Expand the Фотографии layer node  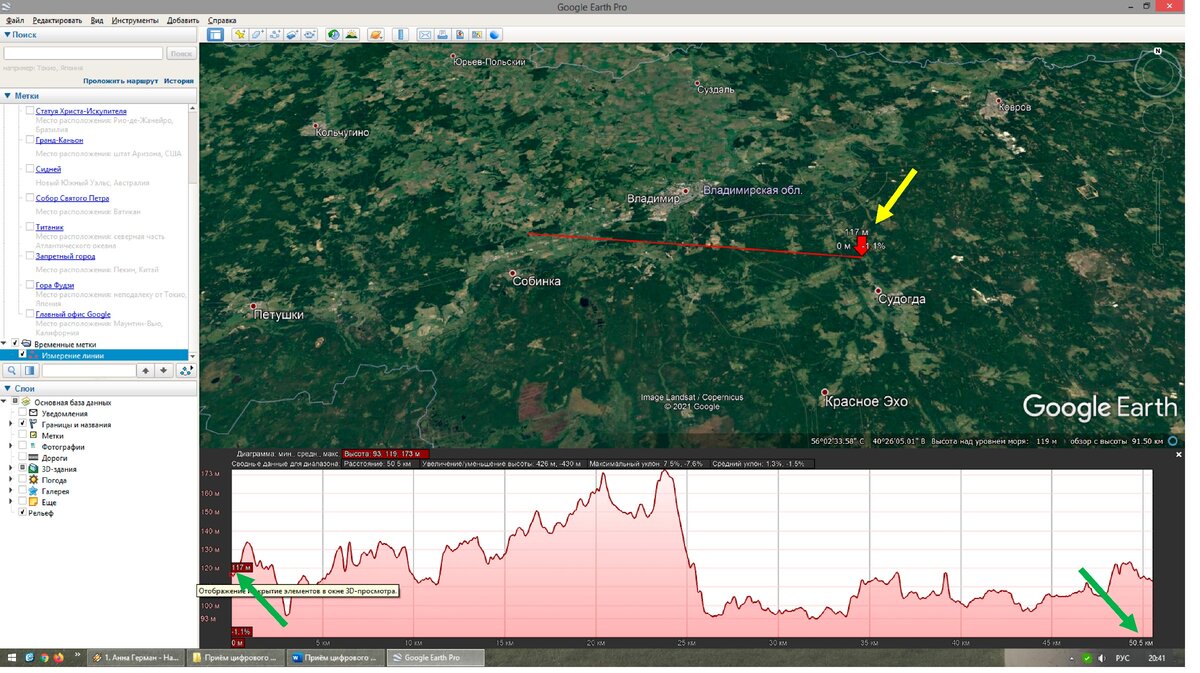coord(11,446)
